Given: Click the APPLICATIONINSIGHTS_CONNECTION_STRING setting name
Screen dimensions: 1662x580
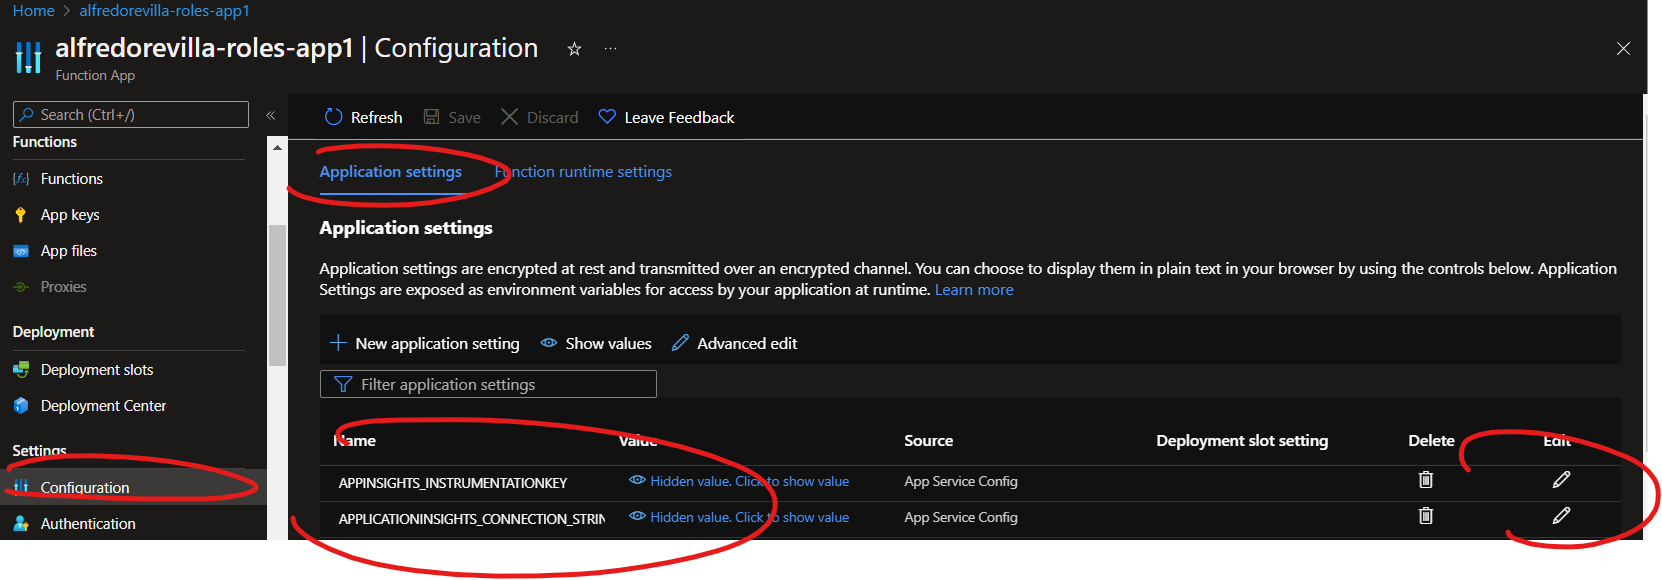Looking at the screenshot, I should [472, 519].
